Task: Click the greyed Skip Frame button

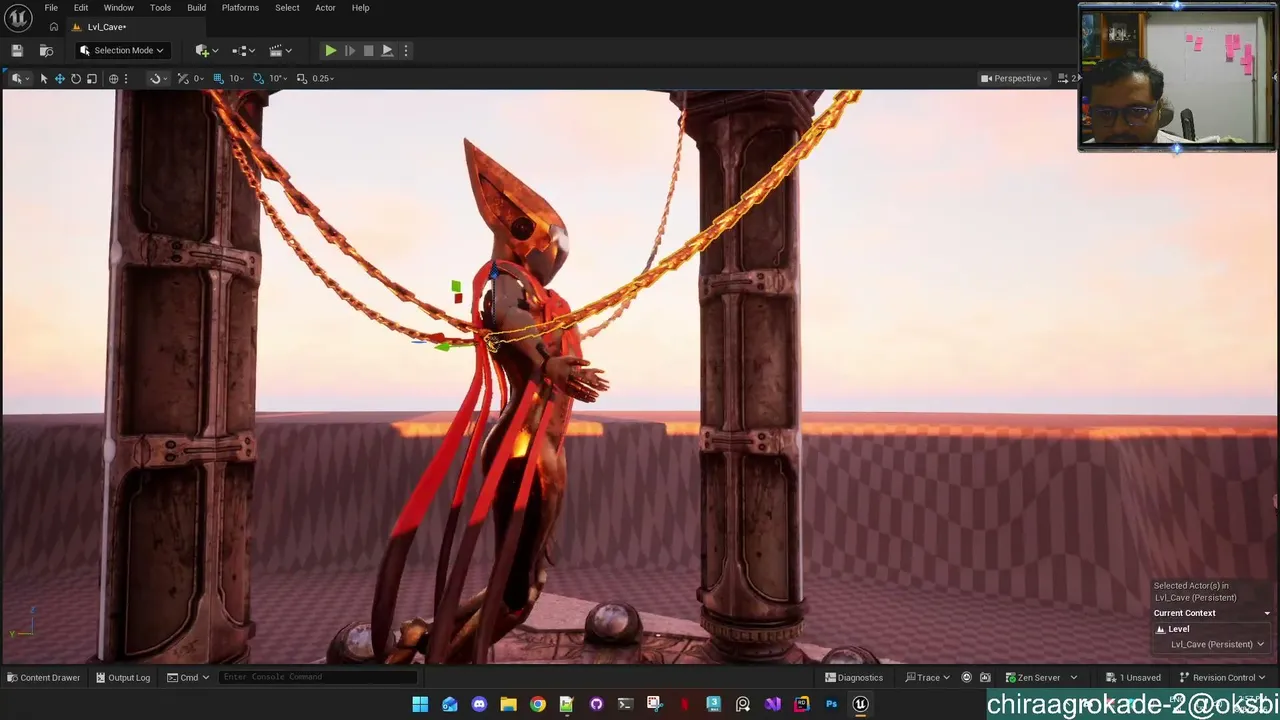Action: 349,50
